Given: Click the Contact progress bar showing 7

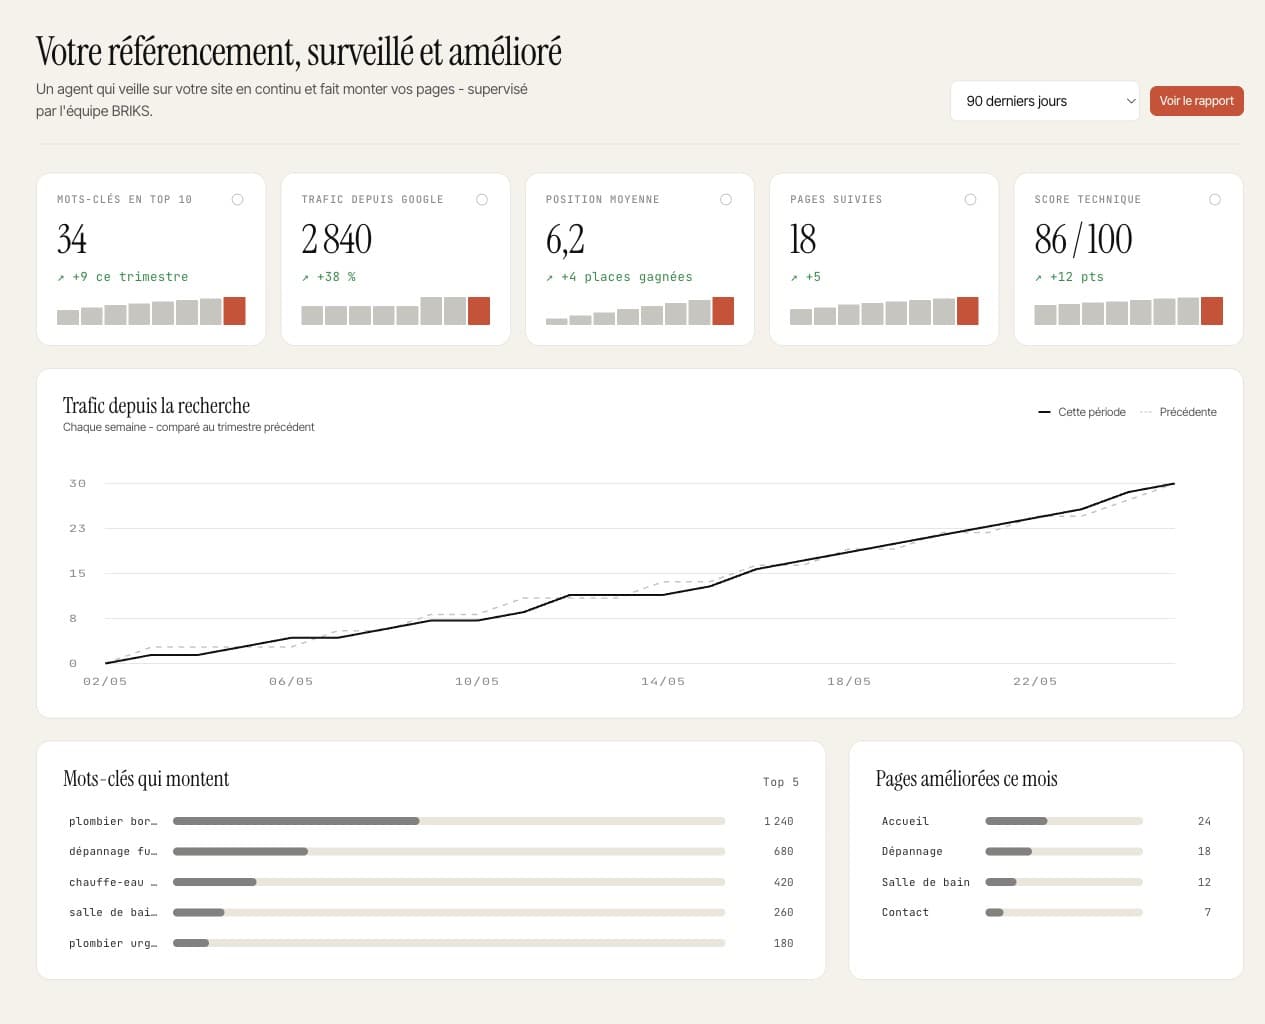Looking at the screenshot, I should click(1064, 913).
